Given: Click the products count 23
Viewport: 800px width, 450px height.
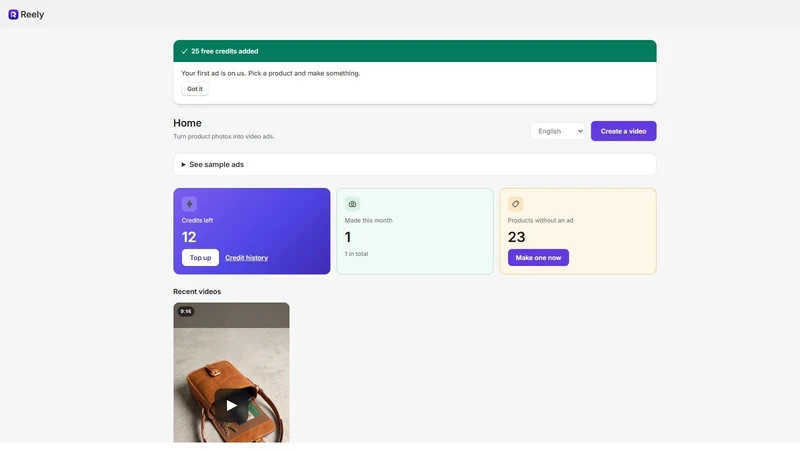Looking at the screenshot, I should [x=516, y=237].
